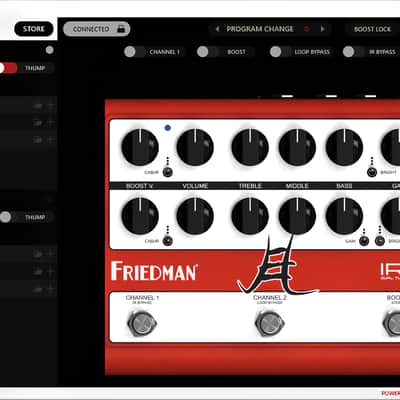
Task: Click the upper-row TREBLE knob
Action: (x=250, y=147)
